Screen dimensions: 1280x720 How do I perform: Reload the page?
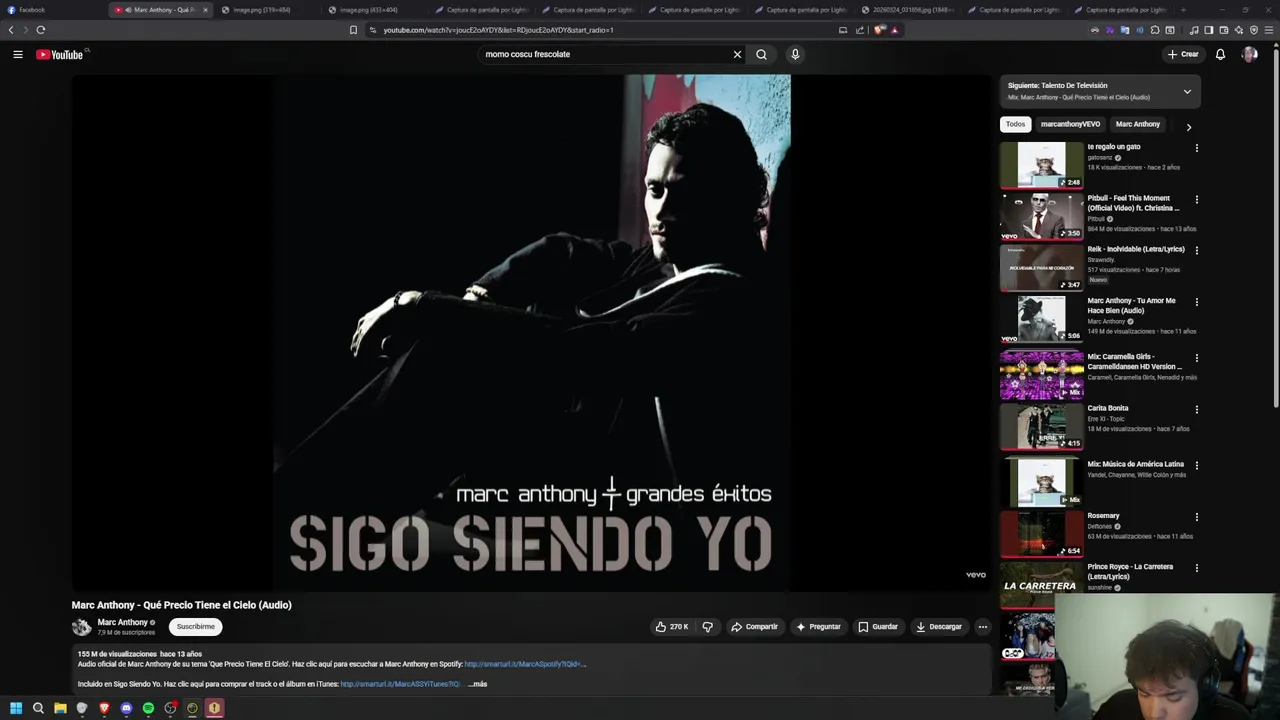(40, 30)
